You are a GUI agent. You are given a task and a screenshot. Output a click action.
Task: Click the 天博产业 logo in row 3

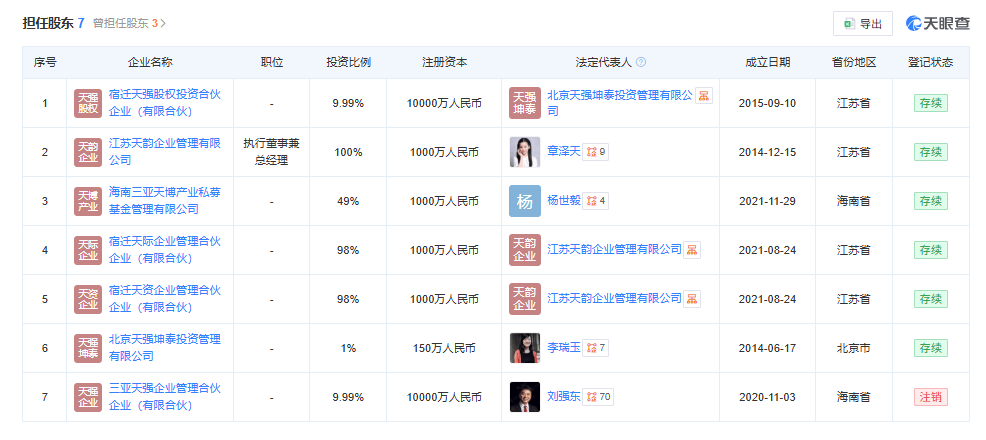tap(89, 201)
